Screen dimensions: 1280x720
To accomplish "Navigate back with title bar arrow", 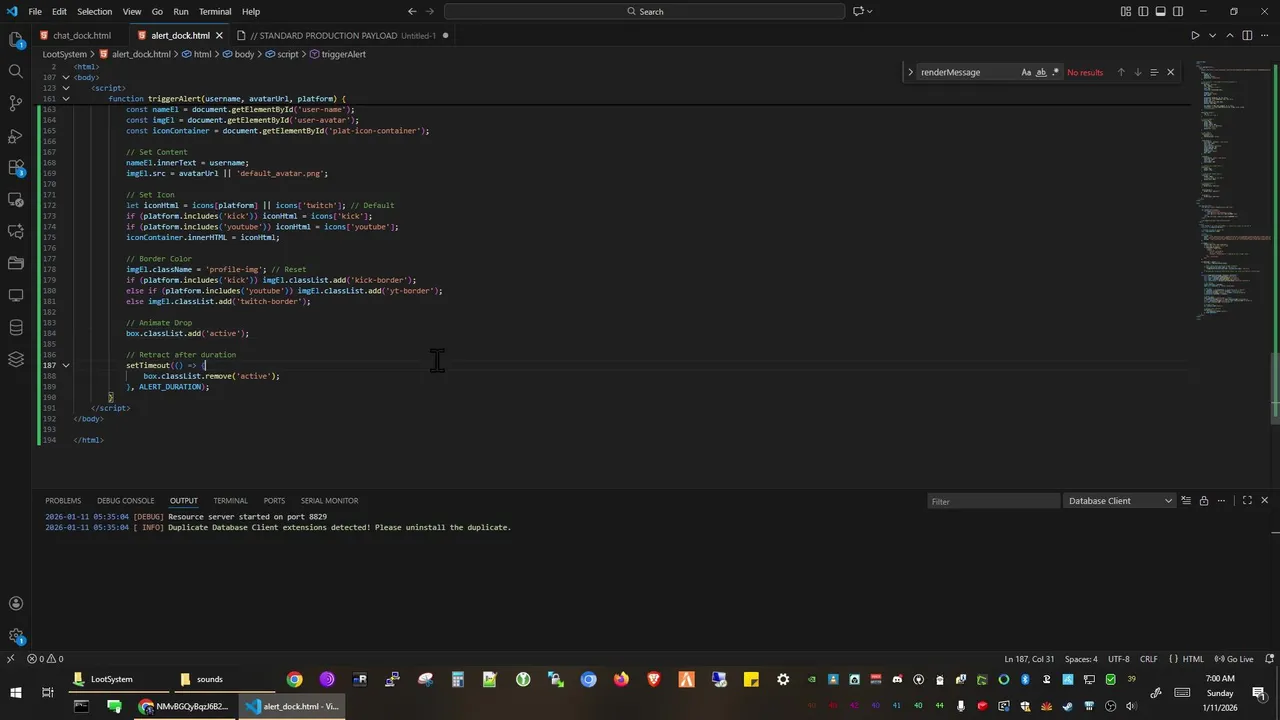I will click(x=412, y=11).
